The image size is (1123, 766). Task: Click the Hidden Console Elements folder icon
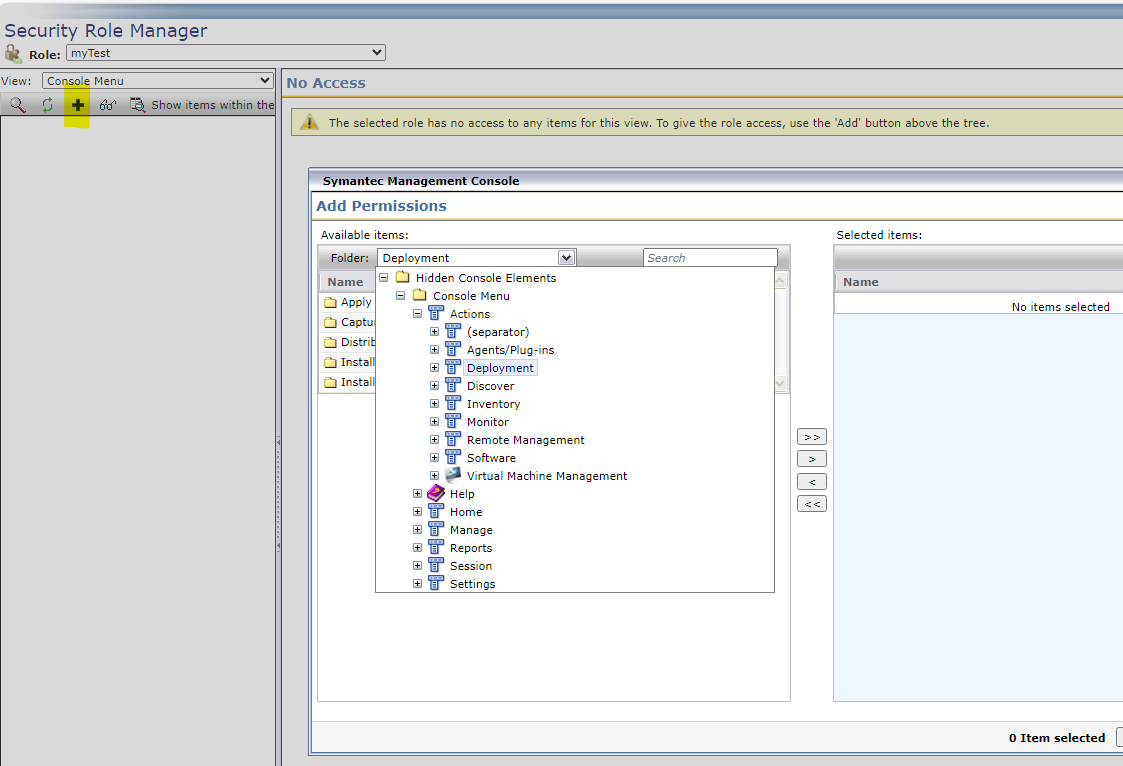click(x=402, y=278)
